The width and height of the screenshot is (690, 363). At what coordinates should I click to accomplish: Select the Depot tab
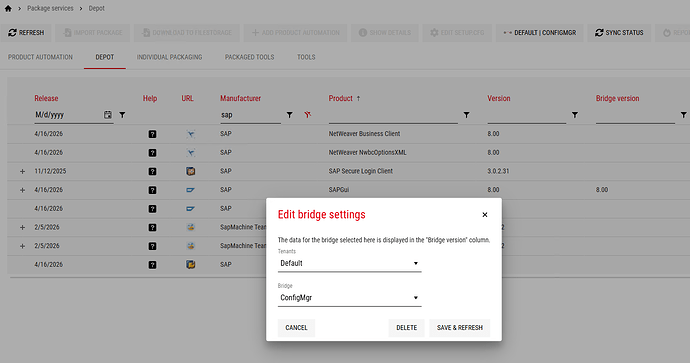click(105, 57)
